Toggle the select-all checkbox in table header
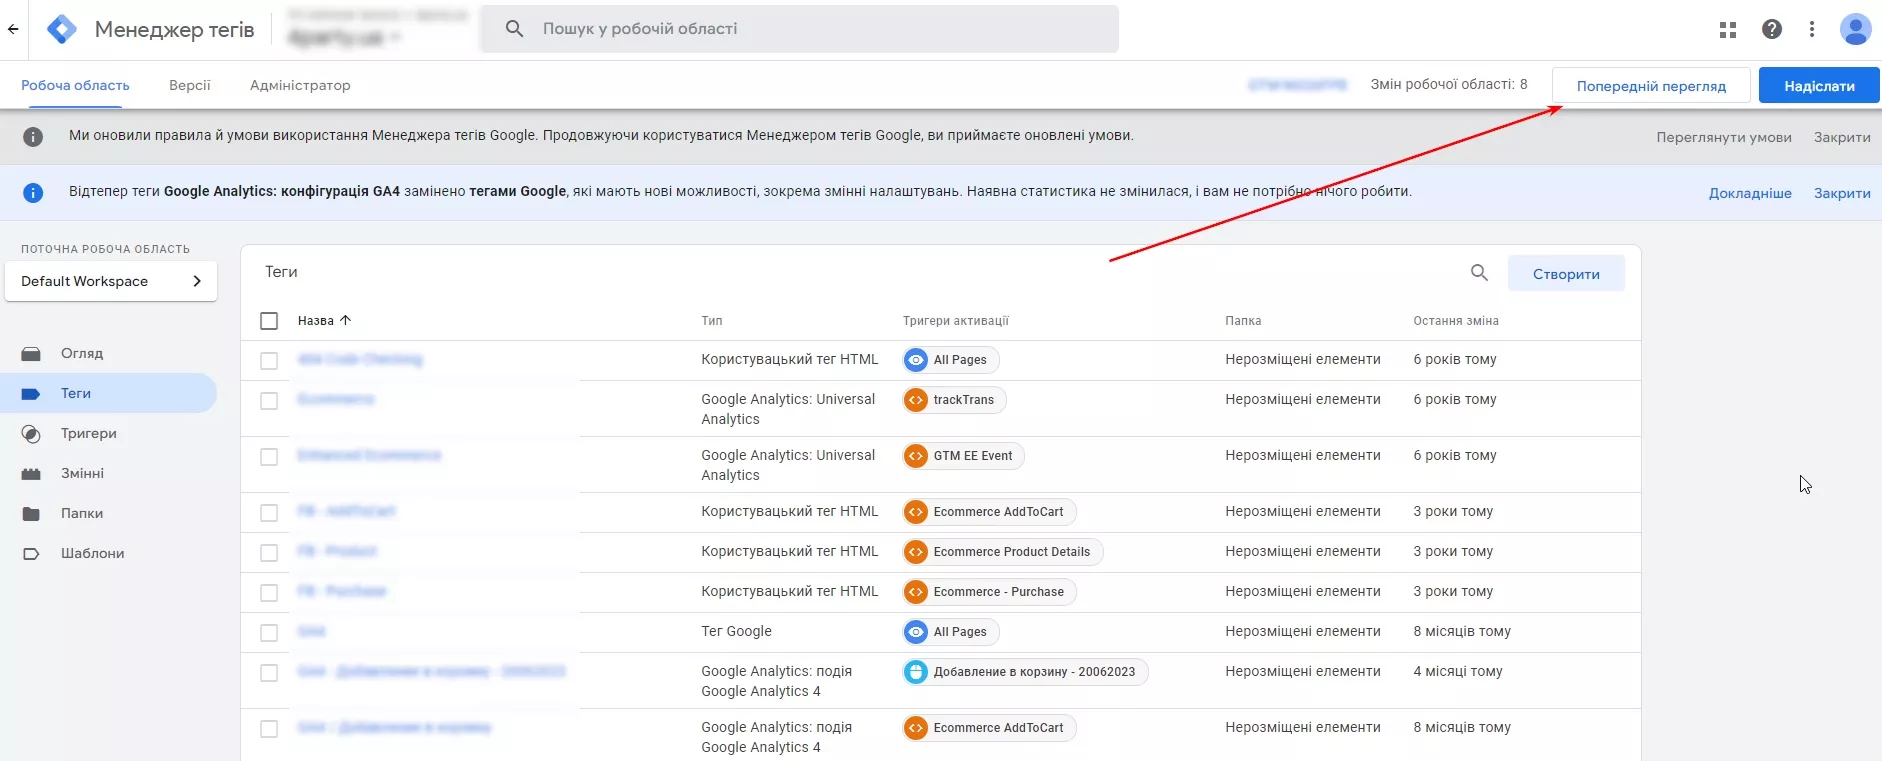This screenshot has width=1882, height=761. point(269,321)
